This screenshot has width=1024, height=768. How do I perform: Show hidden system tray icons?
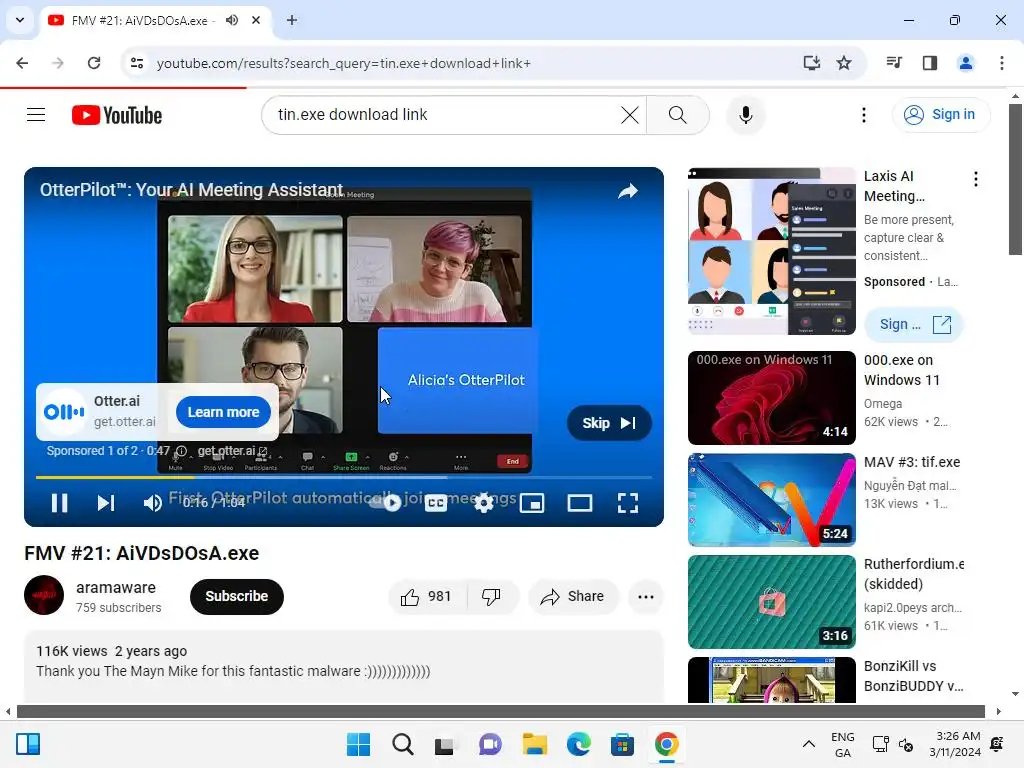point(808,744)
